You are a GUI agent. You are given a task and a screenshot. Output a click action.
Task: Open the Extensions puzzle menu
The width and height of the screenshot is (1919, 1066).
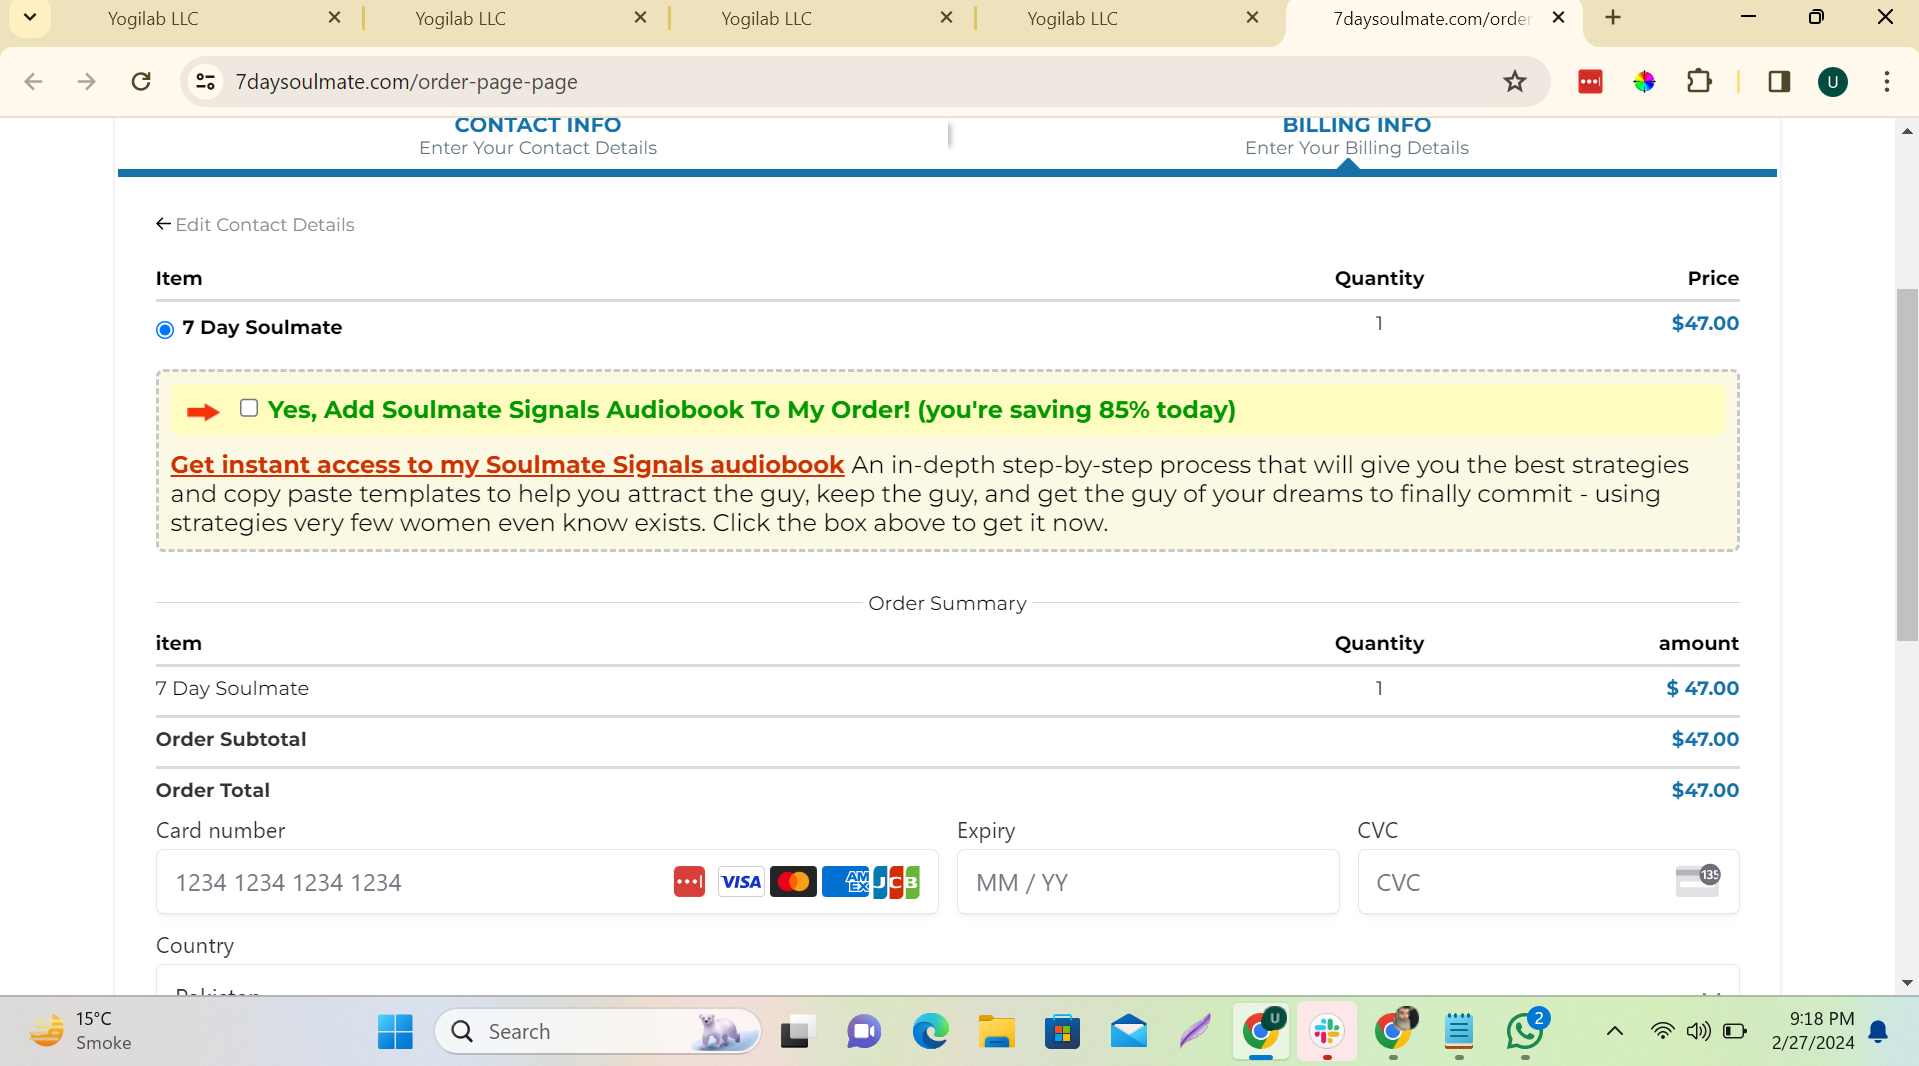click(x=1699, y=82)
